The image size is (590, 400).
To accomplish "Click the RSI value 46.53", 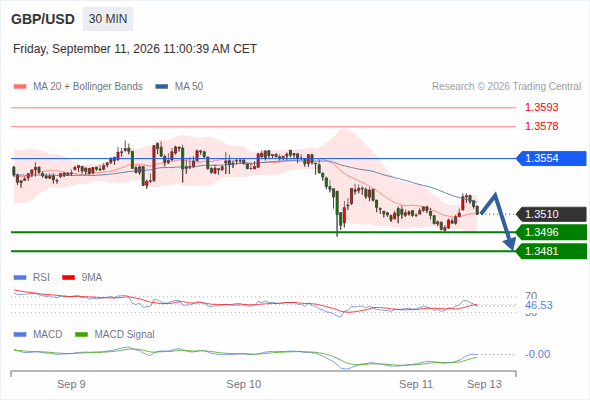I will coord(539,305).
